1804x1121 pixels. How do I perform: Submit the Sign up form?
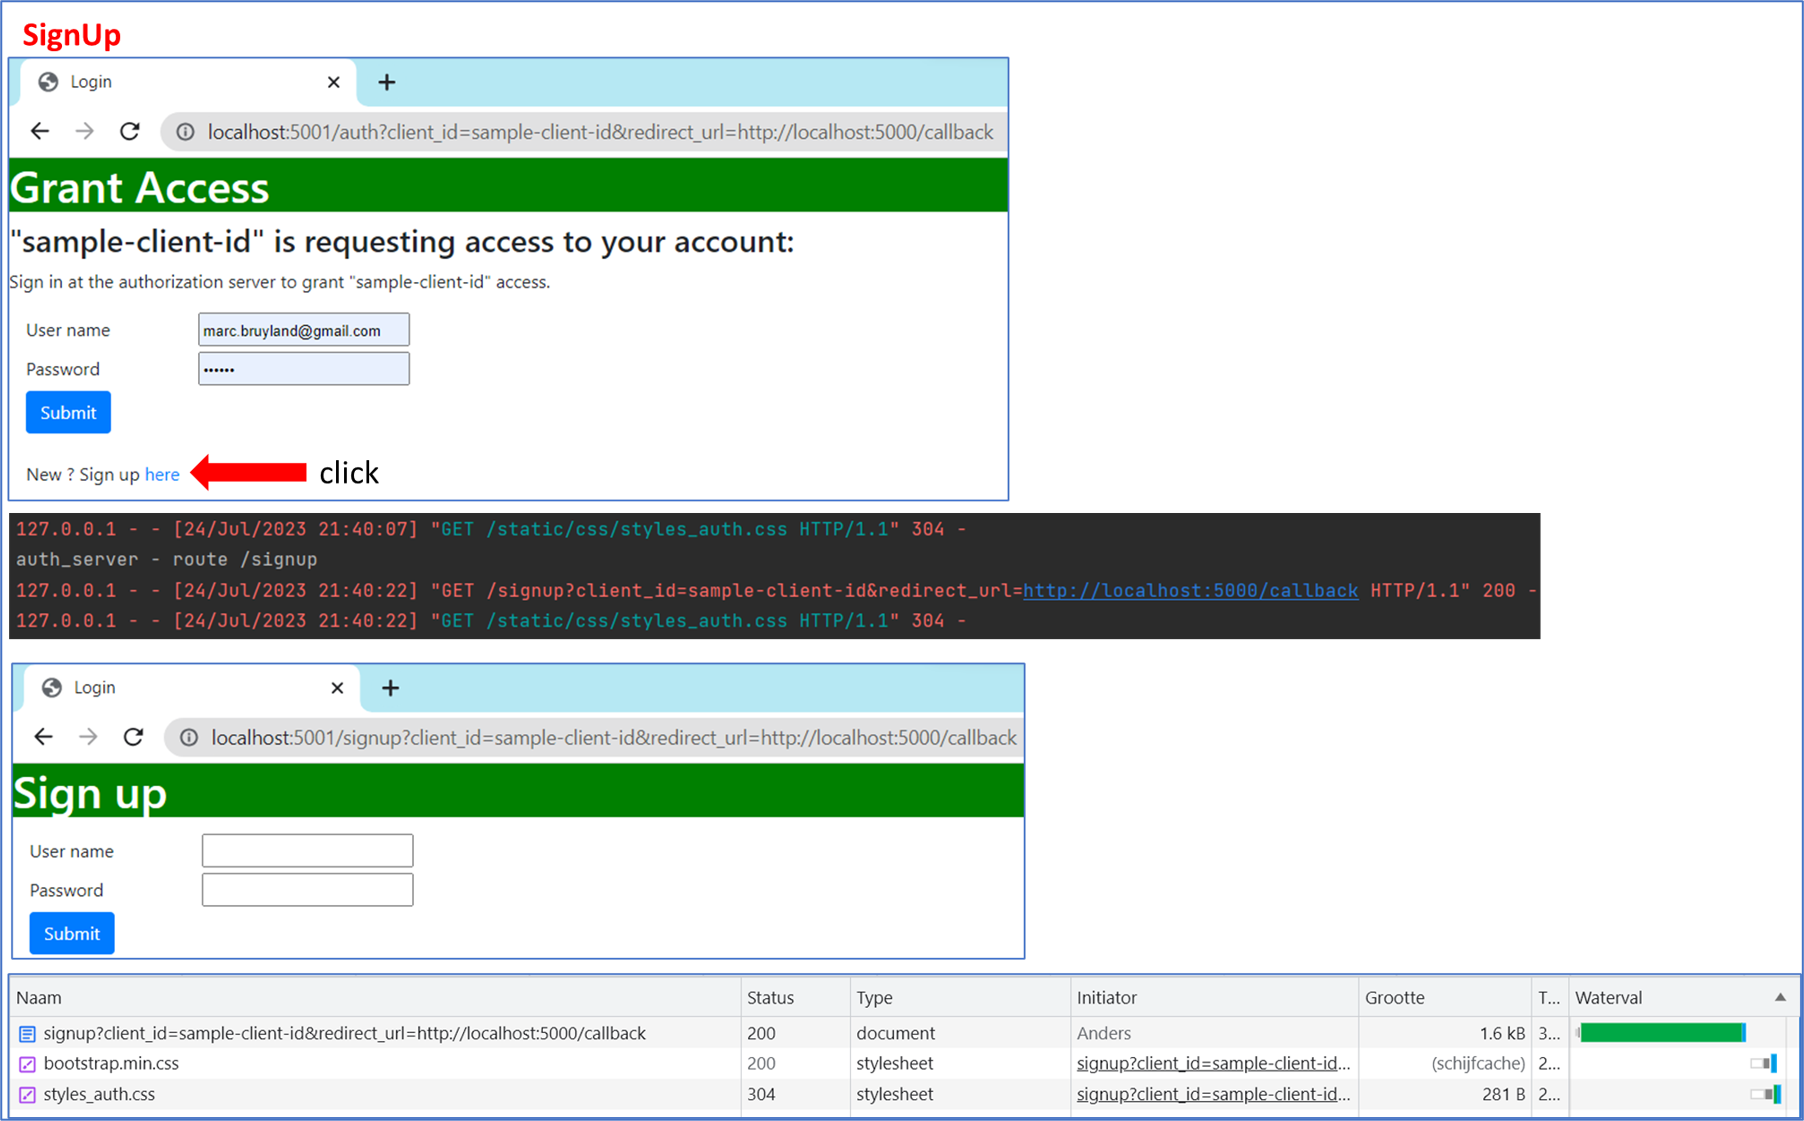point(72,934)
